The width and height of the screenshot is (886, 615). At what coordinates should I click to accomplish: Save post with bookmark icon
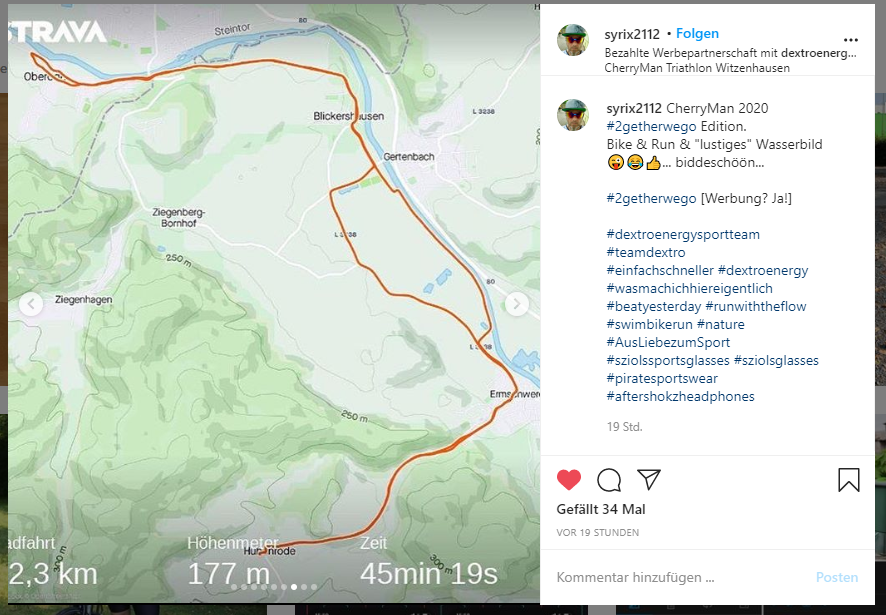[848, 480]
